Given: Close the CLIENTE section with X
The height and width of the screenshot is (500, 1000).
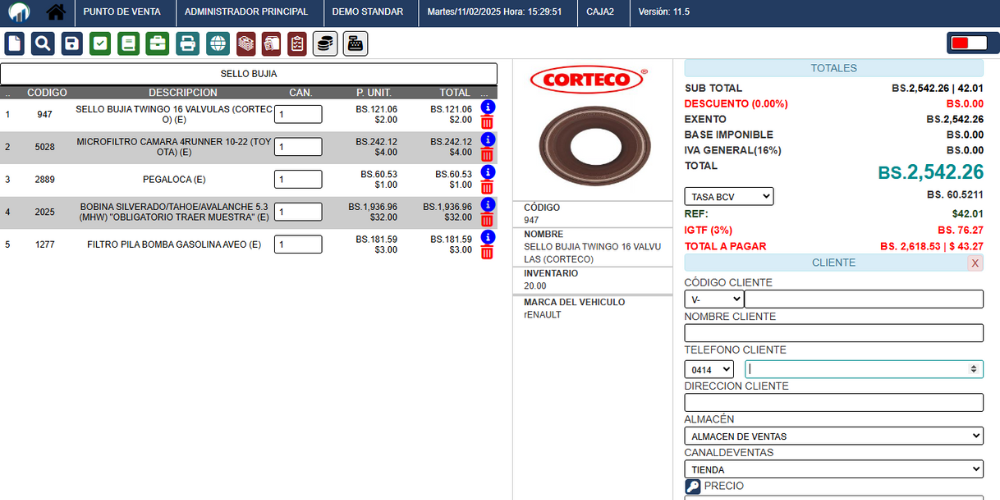Looking at the screenshot, I should click(x=975, y=263).
